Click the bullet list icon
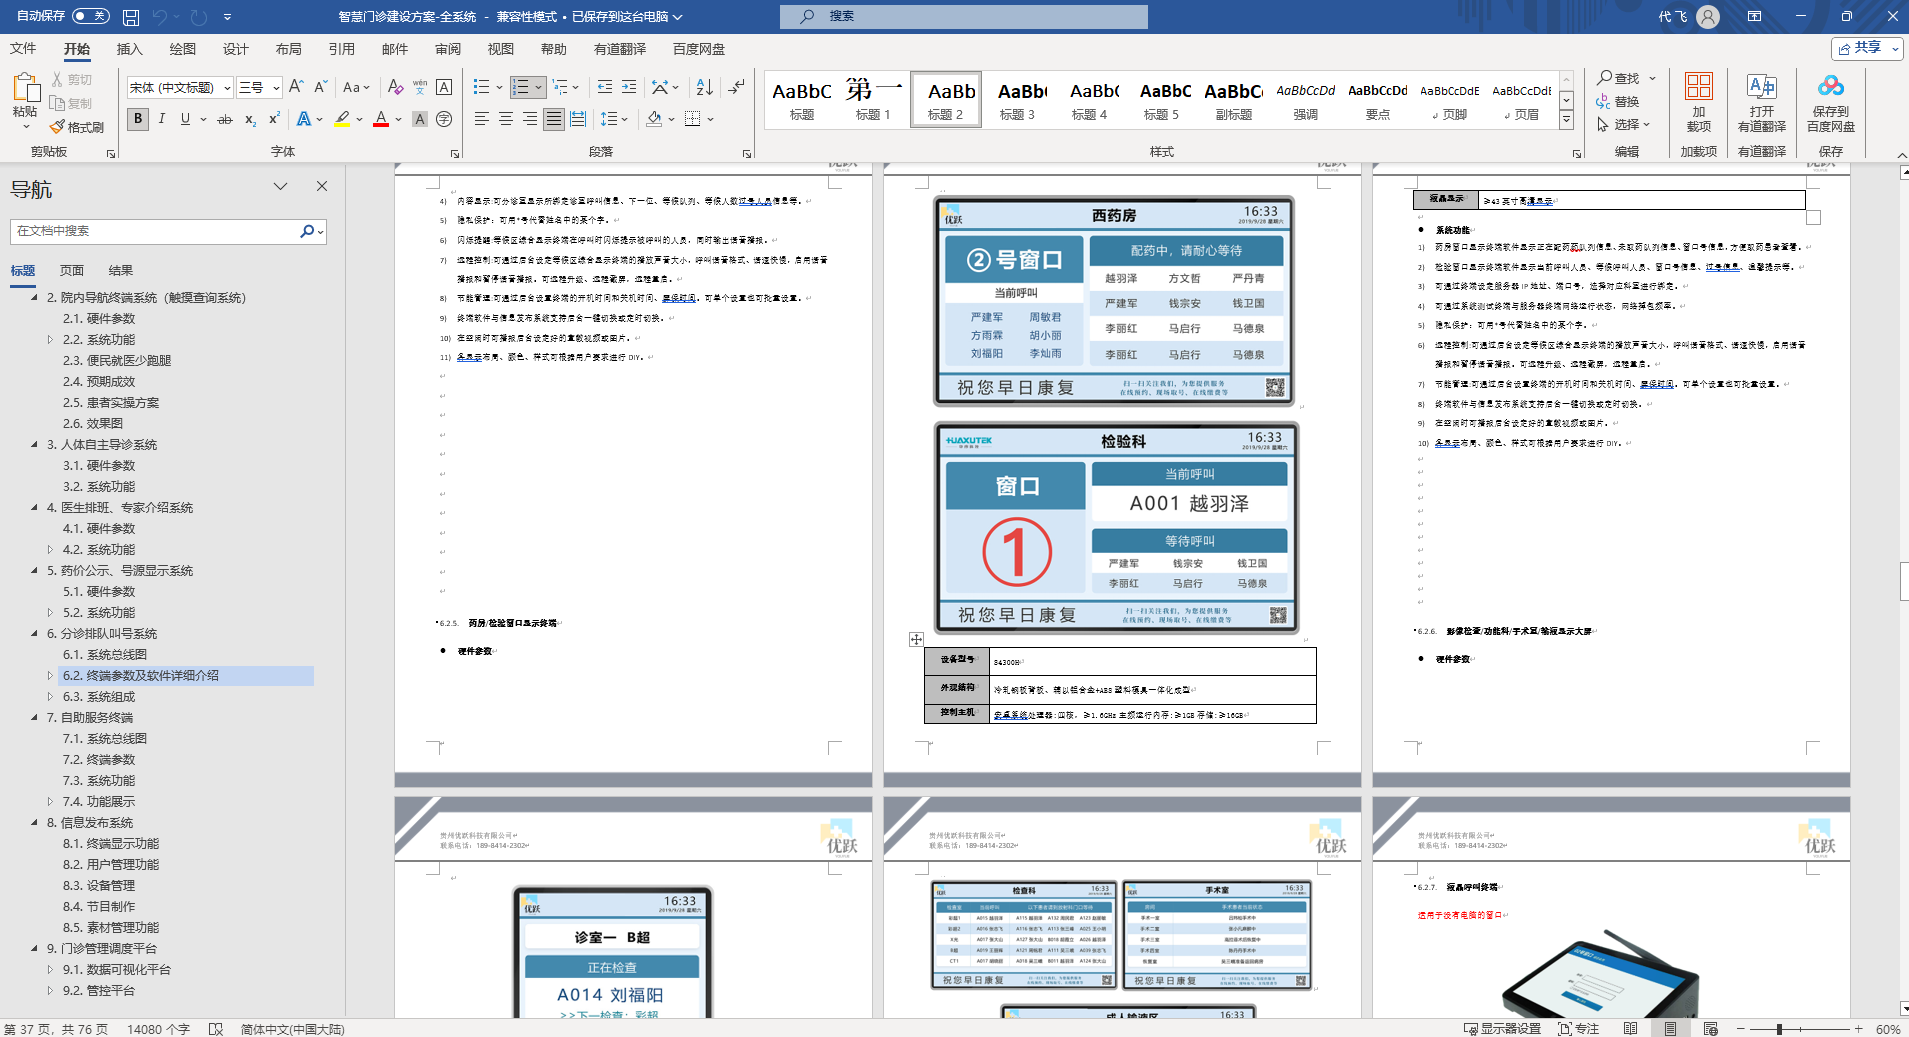 [481, 87]
